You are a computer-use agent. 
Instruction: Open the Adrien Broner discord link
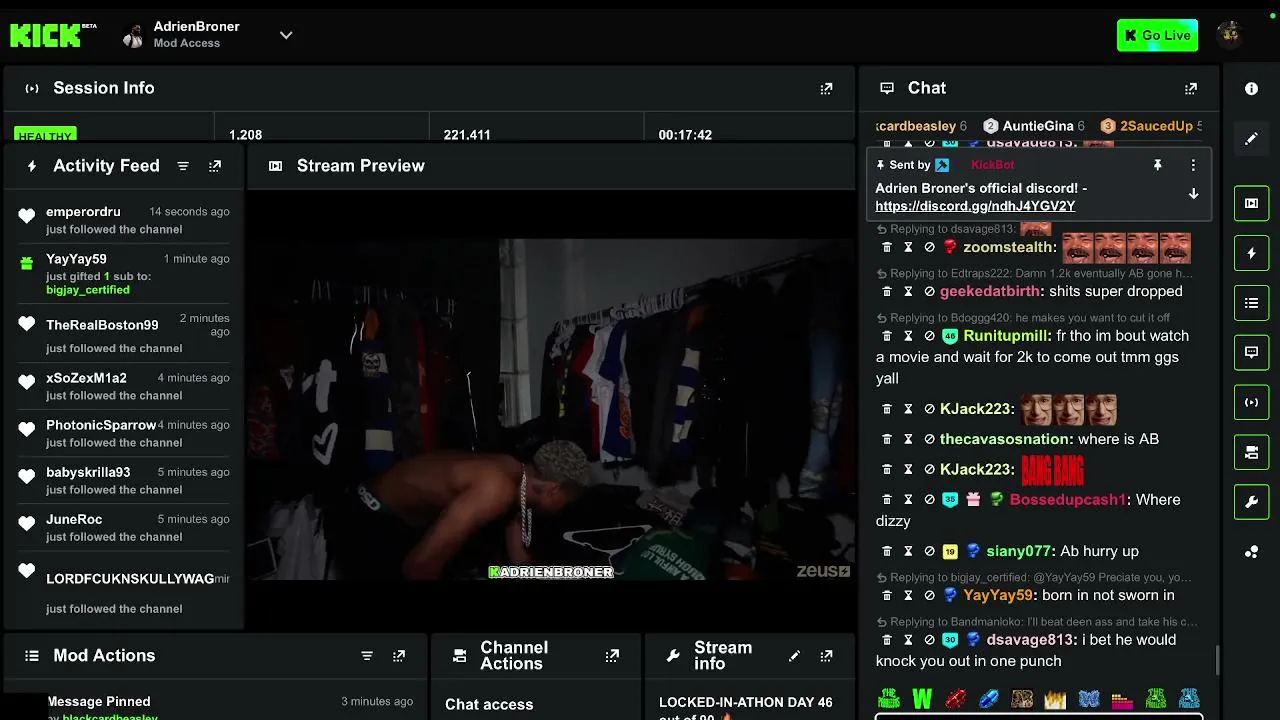click(x=975, y=206)
